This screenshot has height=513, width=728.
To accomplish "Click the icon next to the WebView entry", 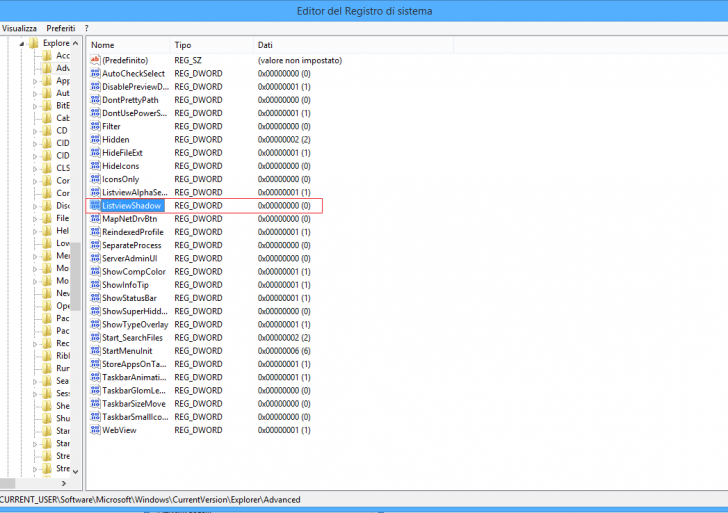I will click(x=95, y=430).
